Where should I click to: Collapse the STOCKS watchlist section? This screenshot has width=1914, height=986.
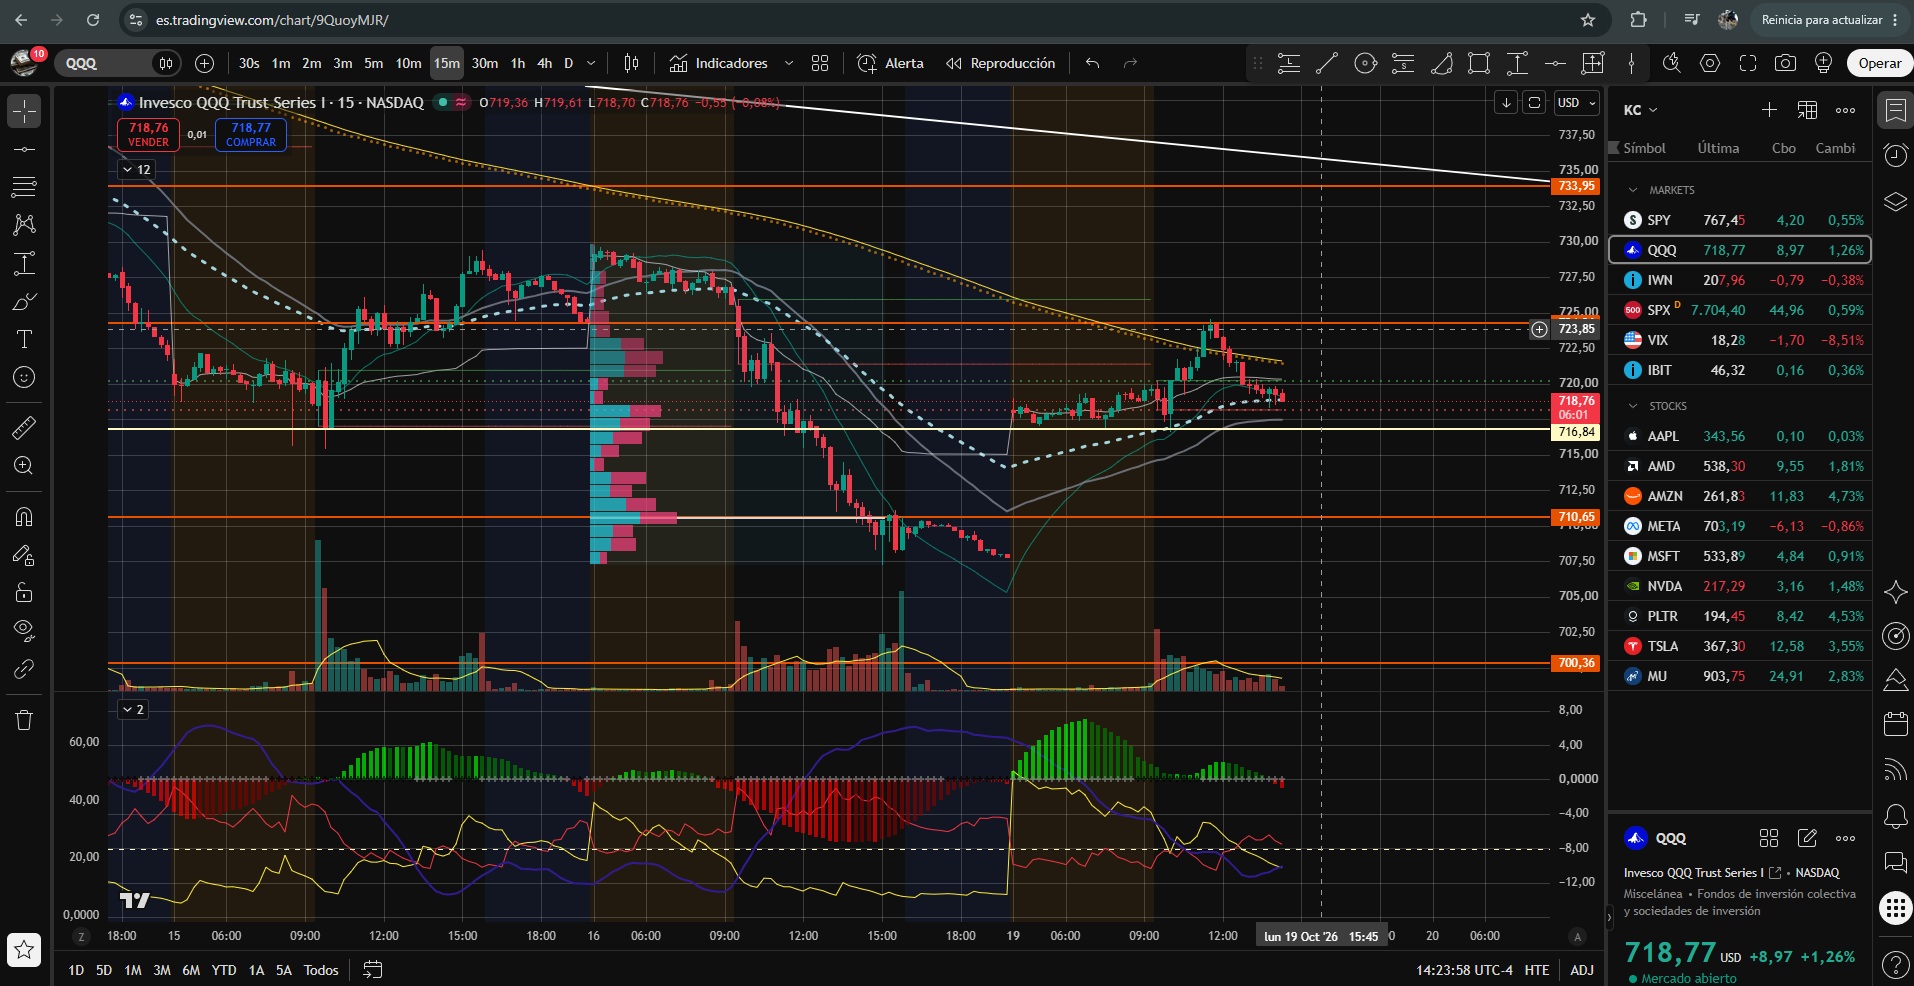point(1633,406)
